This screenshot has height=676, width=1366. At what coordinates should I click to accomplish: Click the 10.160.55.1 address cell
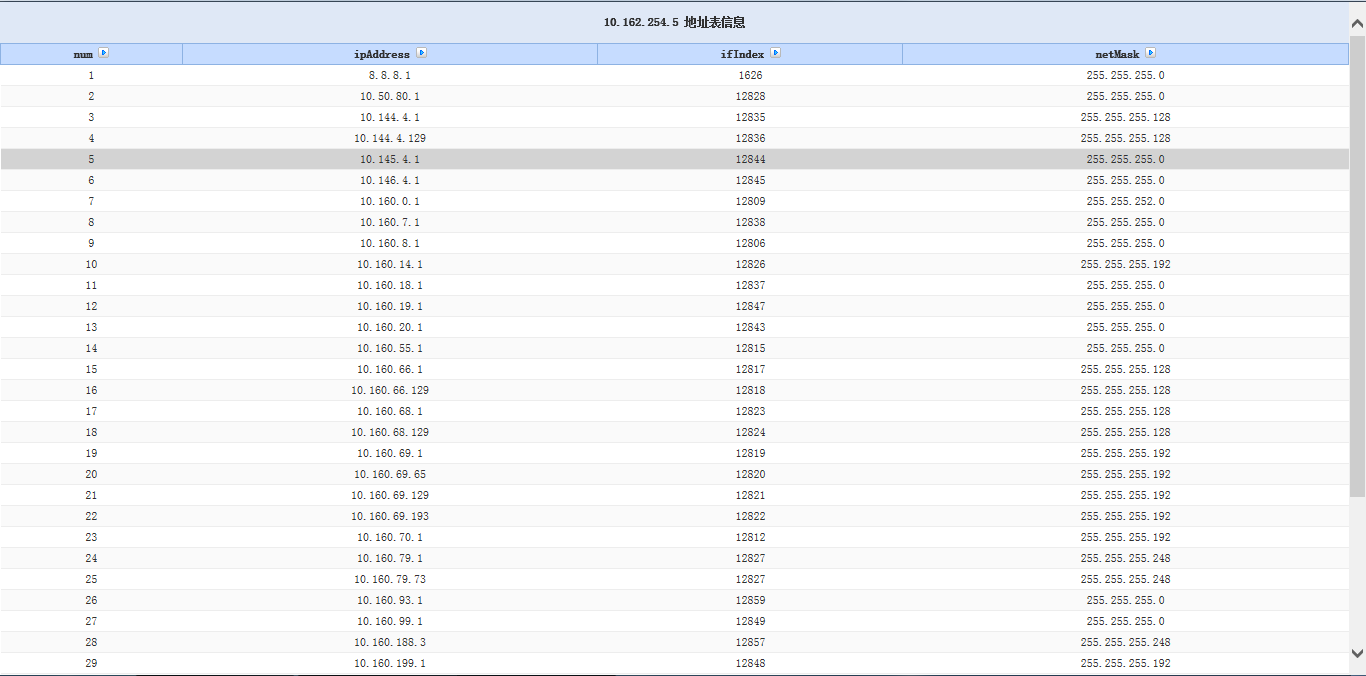(390, 348)
